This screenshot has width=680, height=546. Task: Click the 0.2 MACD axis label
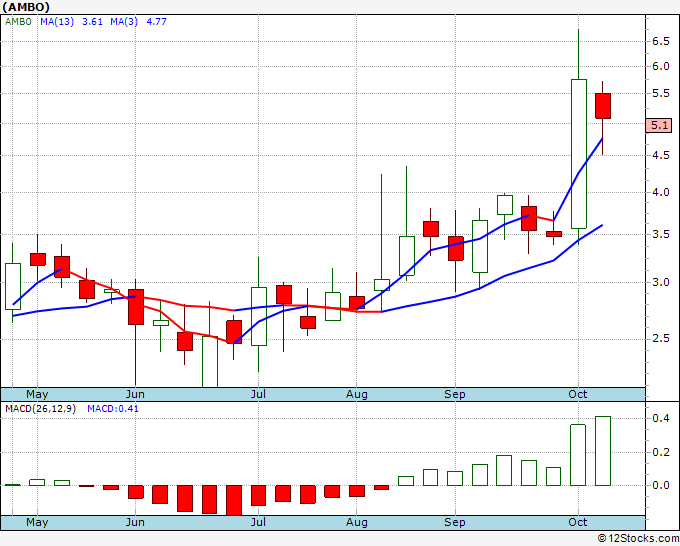660,452
